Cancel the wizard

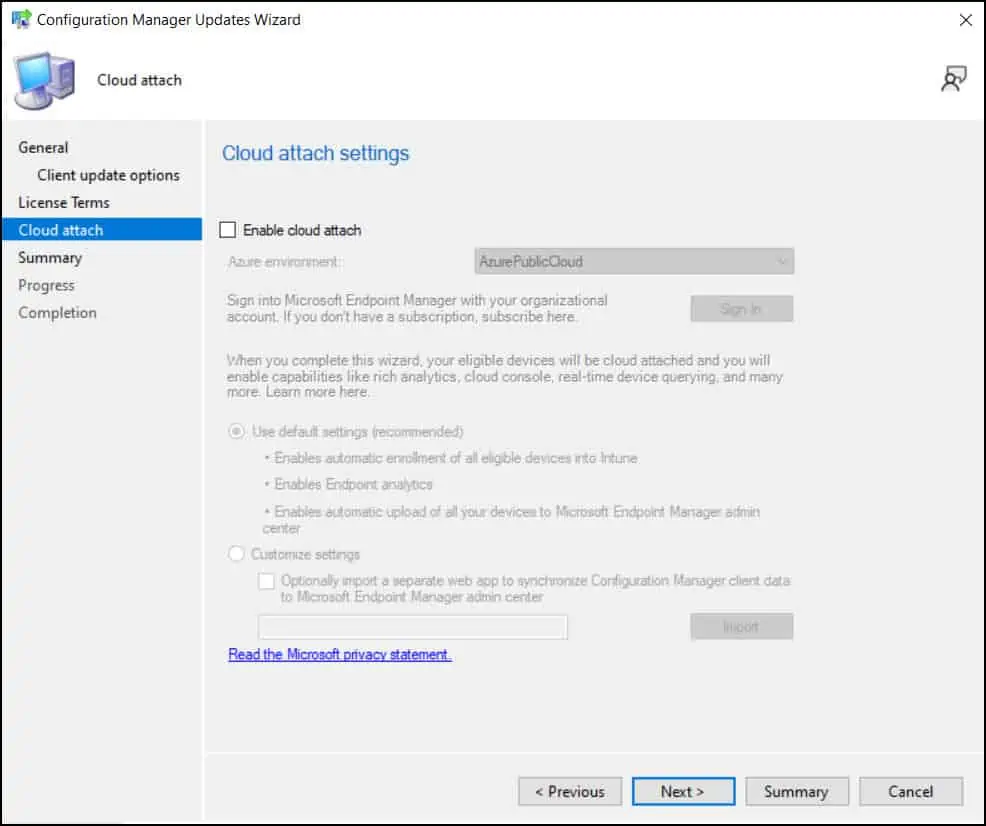[x=911, y=791]
